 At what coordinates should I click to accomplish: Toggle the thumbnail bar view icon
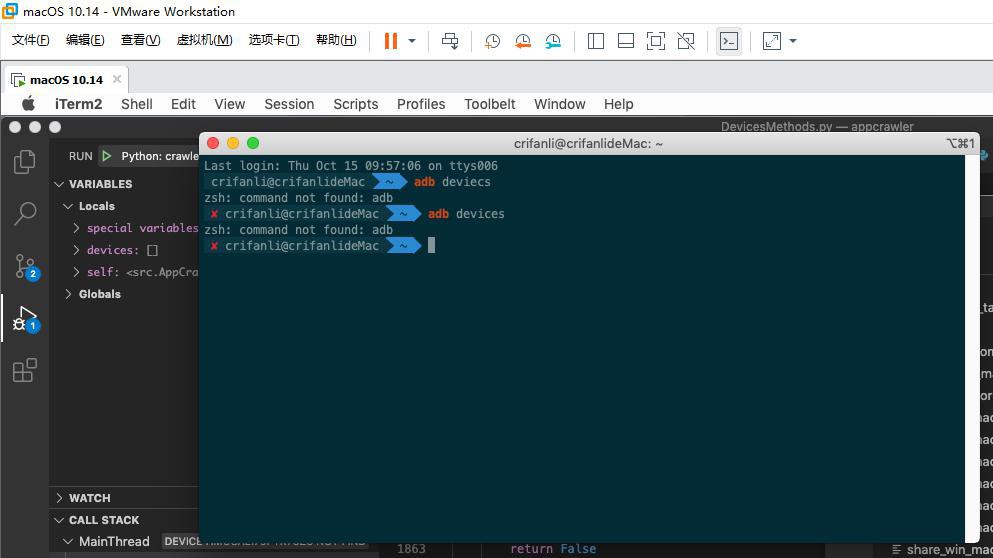(x=626, y=41)
